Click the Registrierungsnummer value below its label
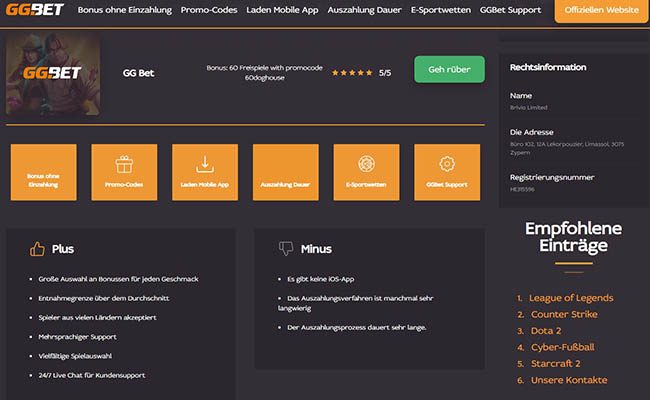This screenshot has height=400, width=650. [522, 189]
